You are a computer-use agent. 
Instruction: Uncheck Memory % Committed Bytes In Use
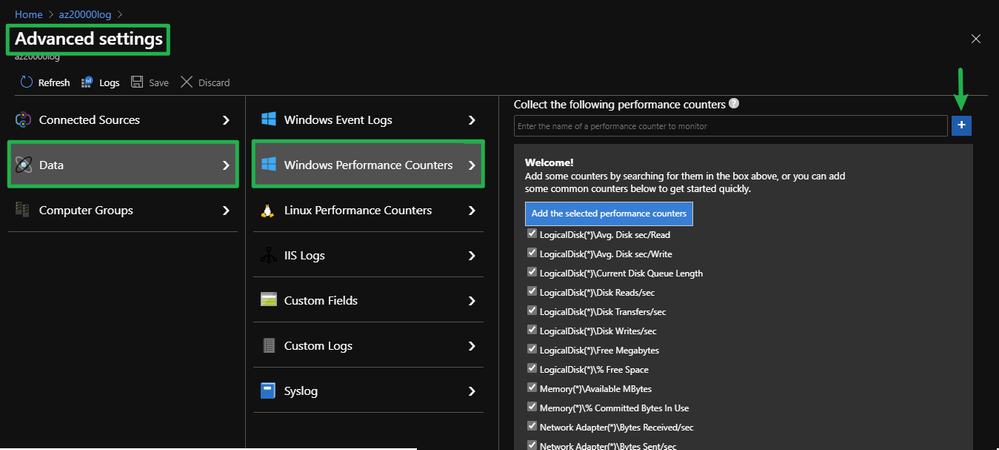(x=532, y=407)
